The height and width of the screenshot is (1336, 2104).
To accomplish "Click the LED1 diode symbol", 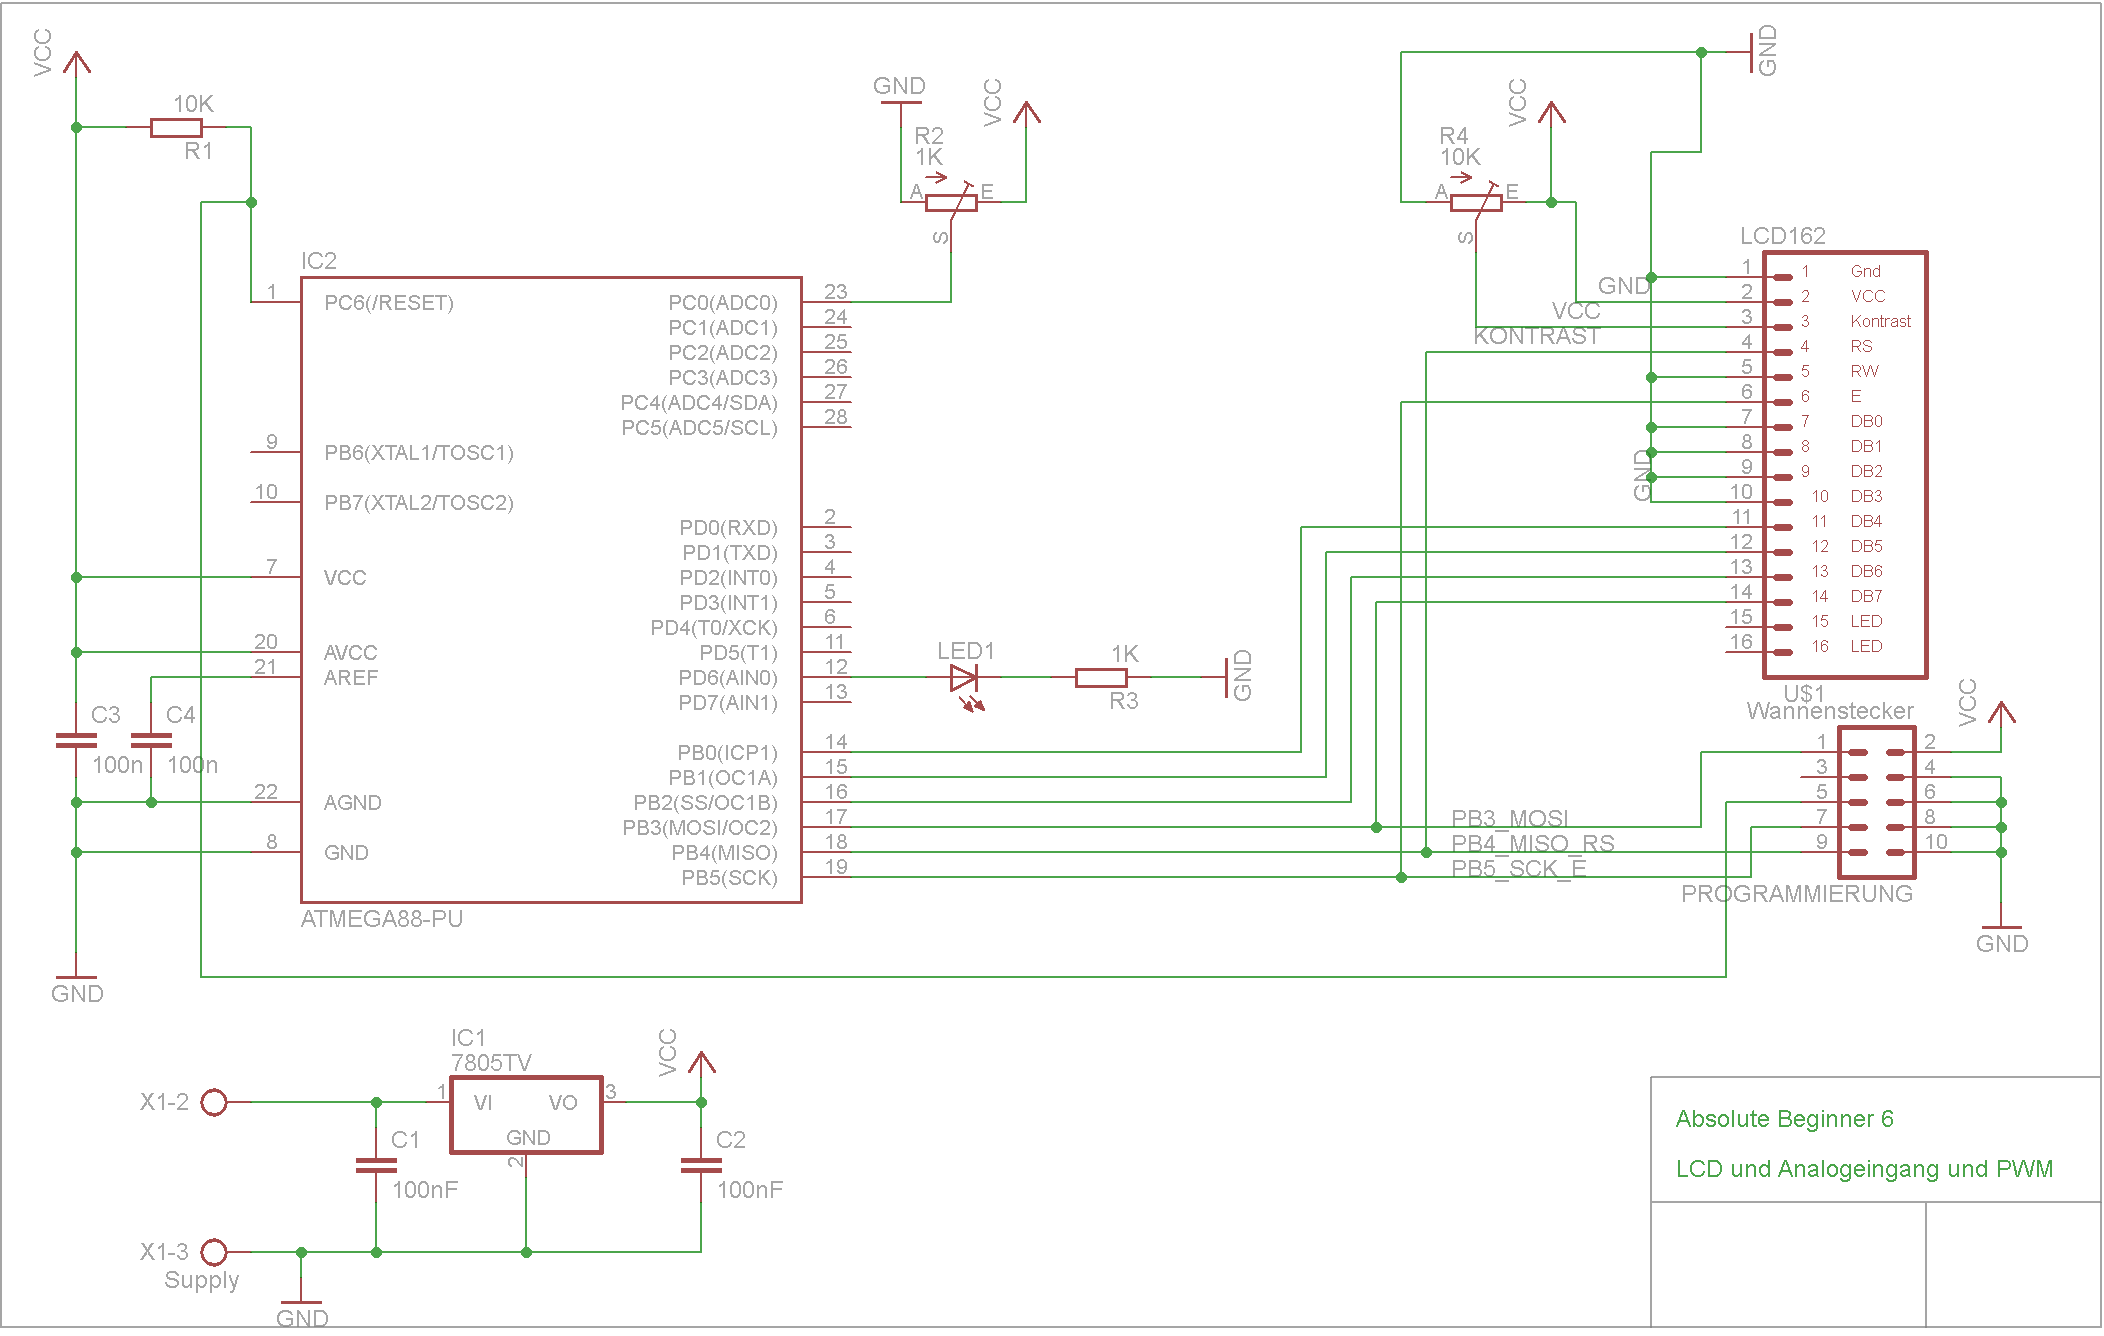I will point(964,679).
